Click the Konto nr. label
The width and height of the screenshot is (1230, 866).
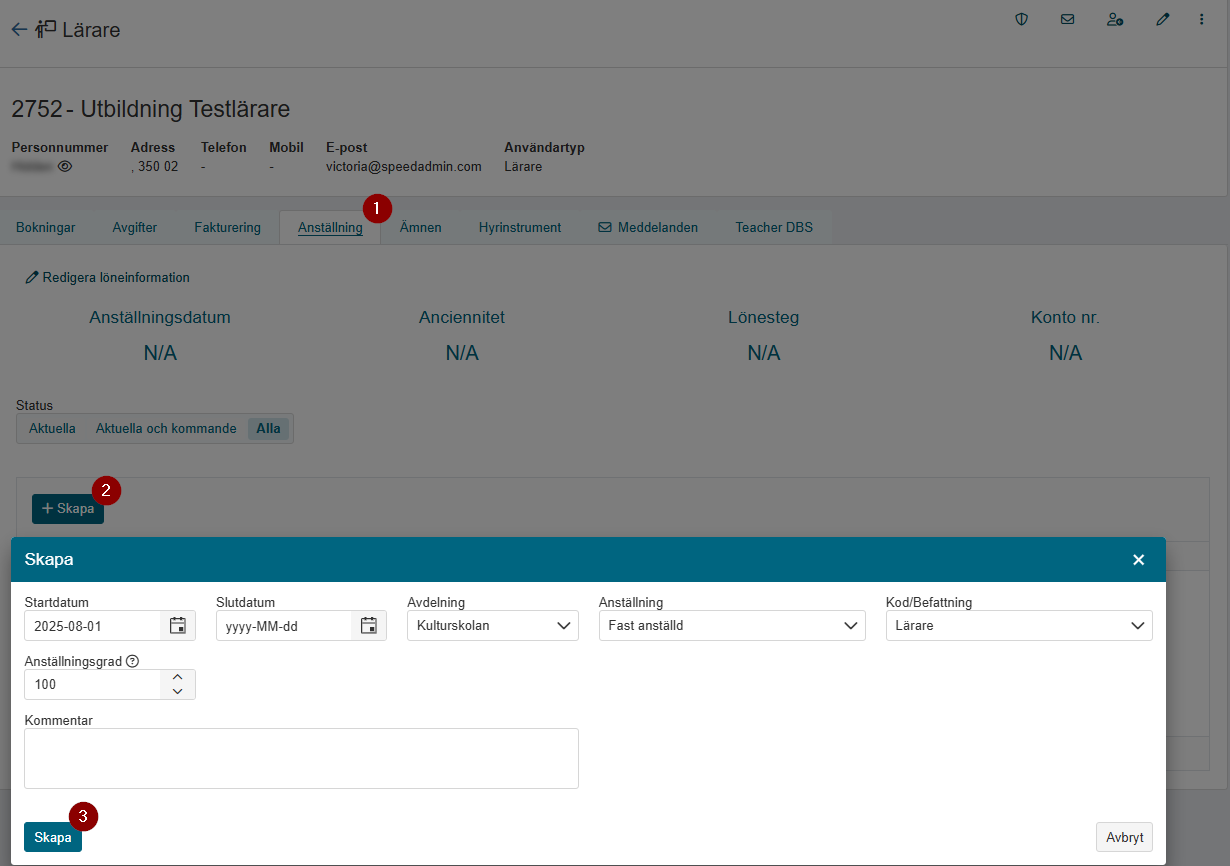pyautogui.click(x=1065, y=318)
